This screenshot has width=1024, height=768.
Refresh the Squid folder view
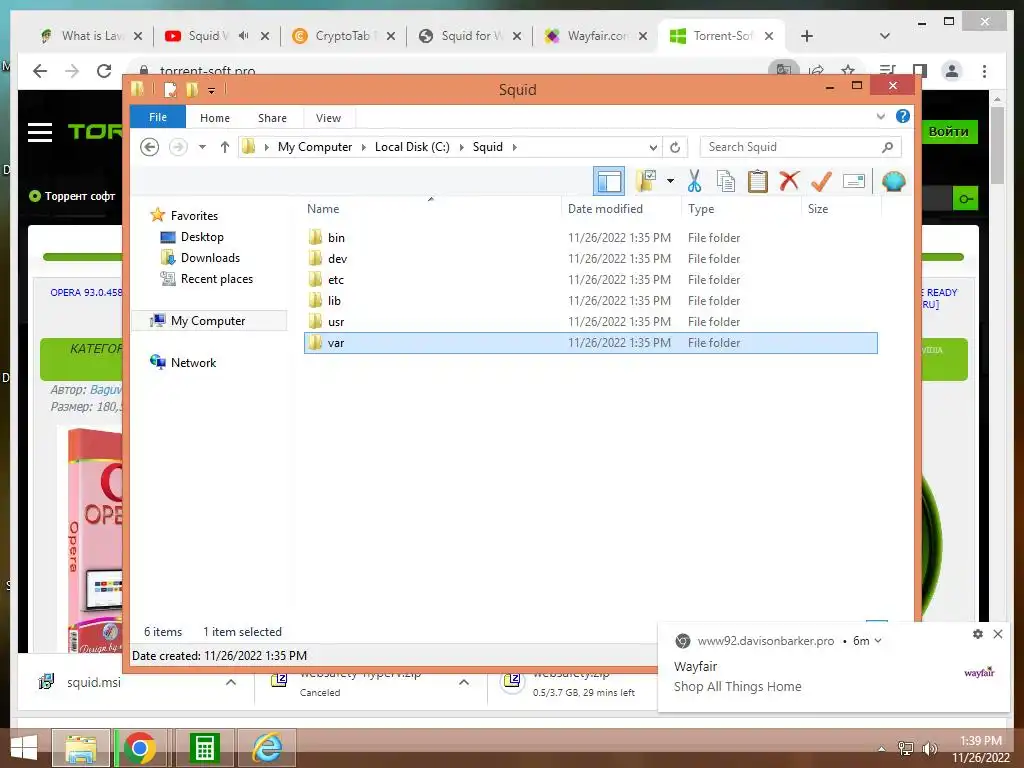coord(675,147)
